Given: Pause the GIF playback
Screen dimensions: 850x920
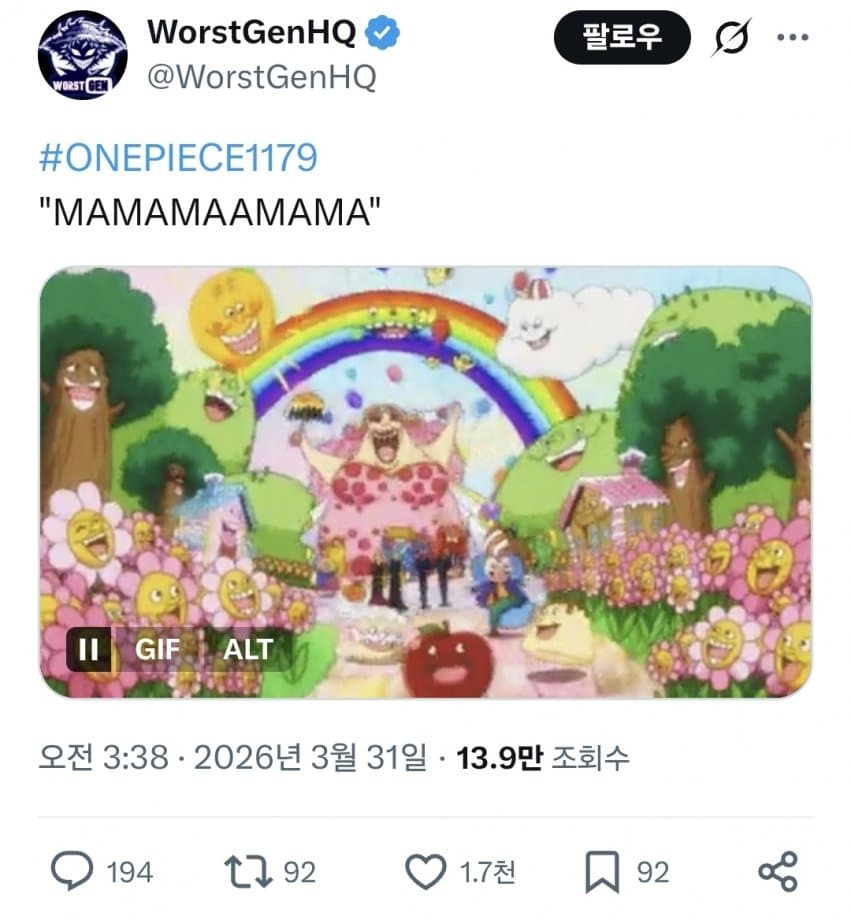Looking at the screenshot, I should 89,649.
